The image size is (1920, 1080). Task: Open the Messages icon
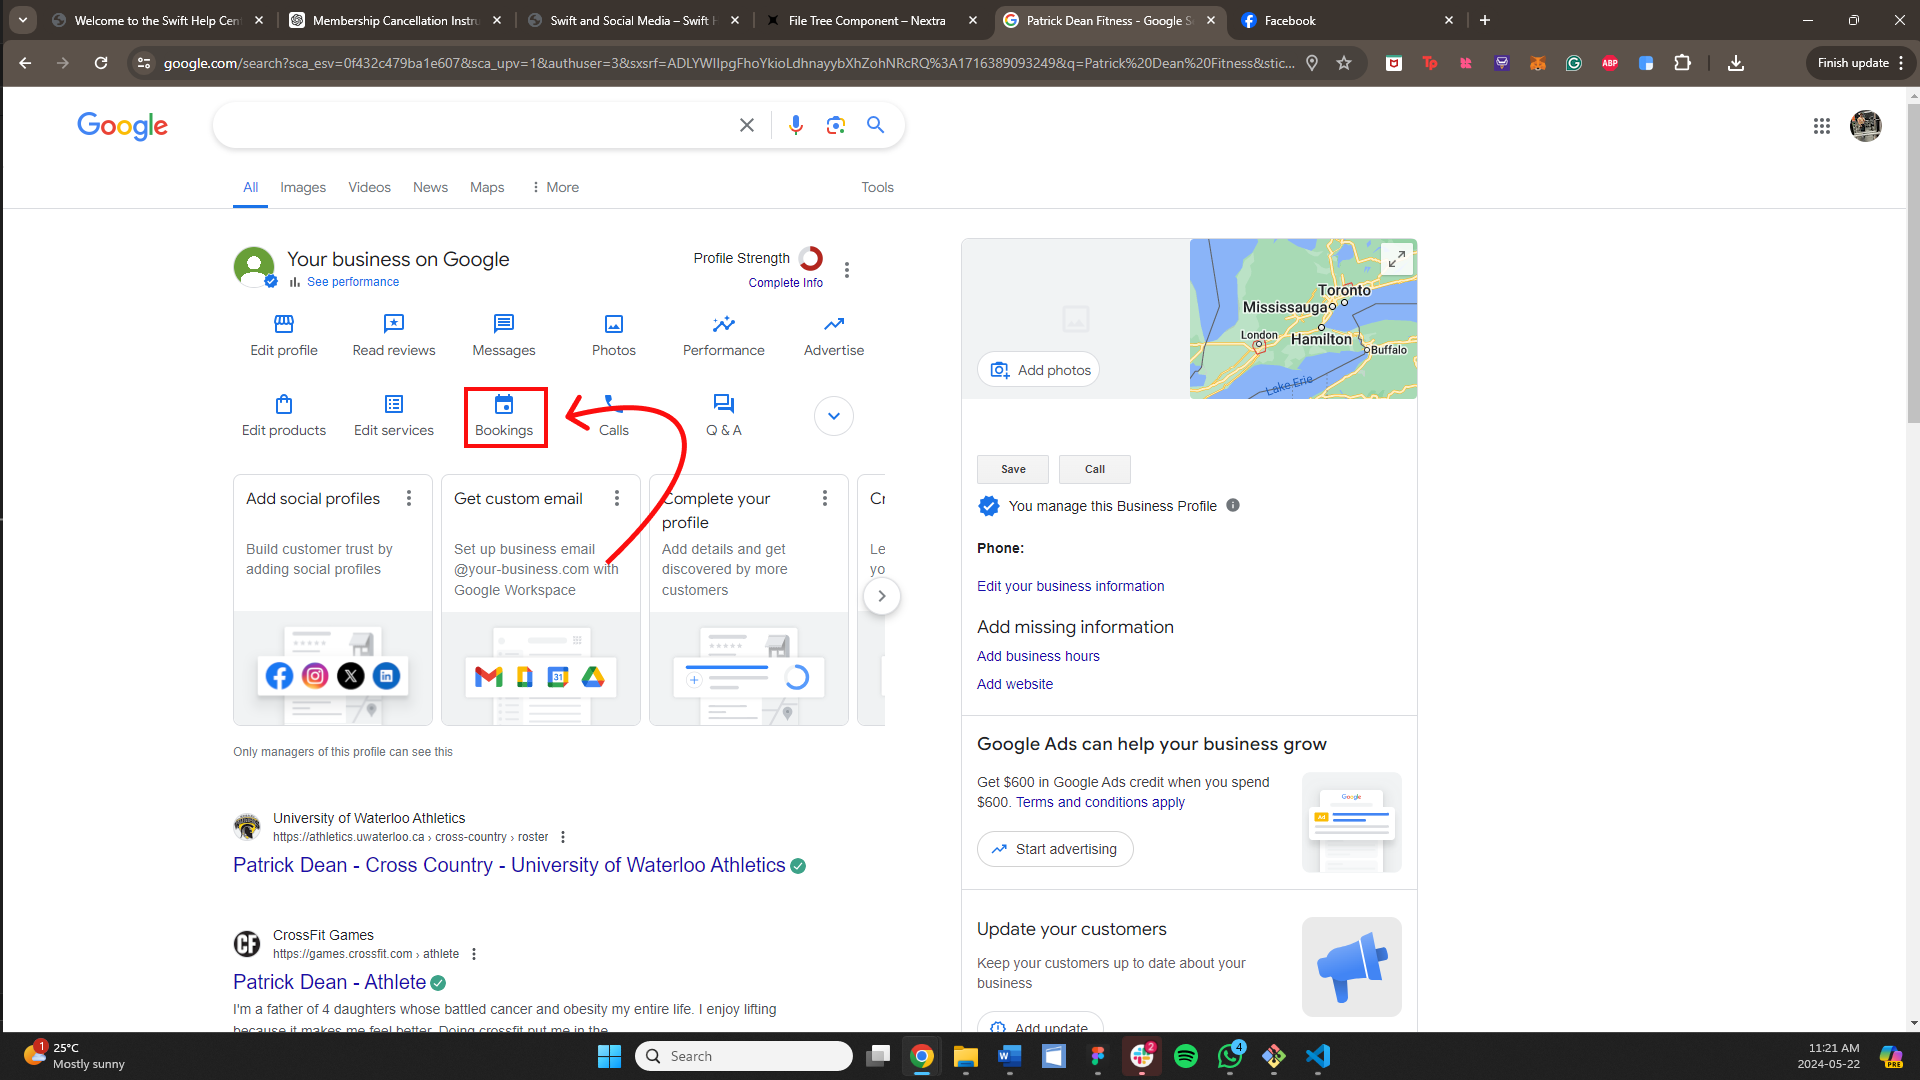504,324
